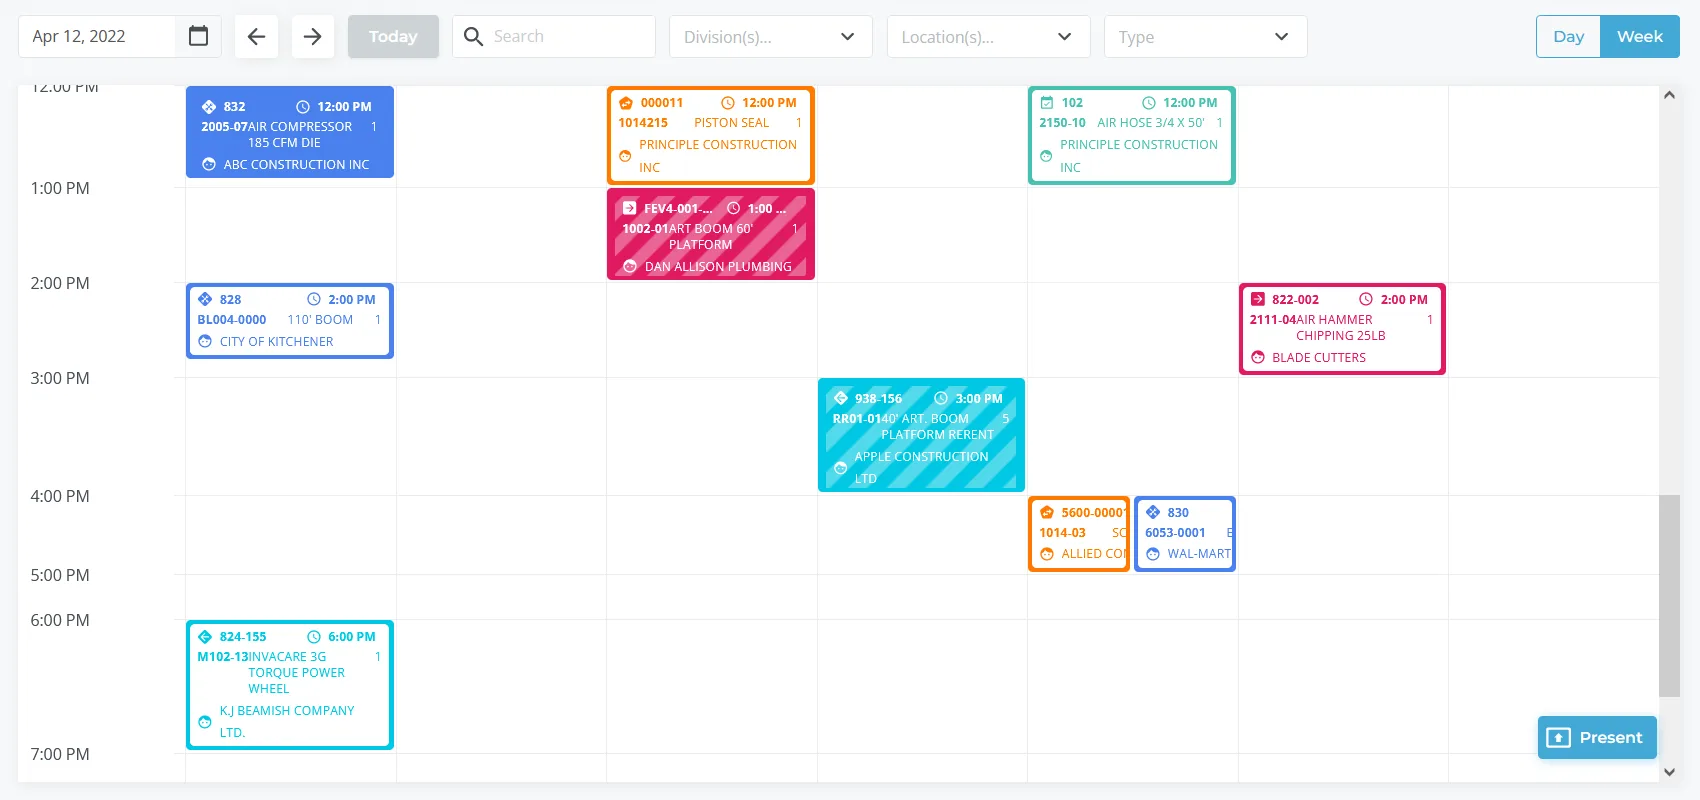Screen dimensions: 1700x800
Task: Expand the Division(s) dropdown
Action: (770, 37)
